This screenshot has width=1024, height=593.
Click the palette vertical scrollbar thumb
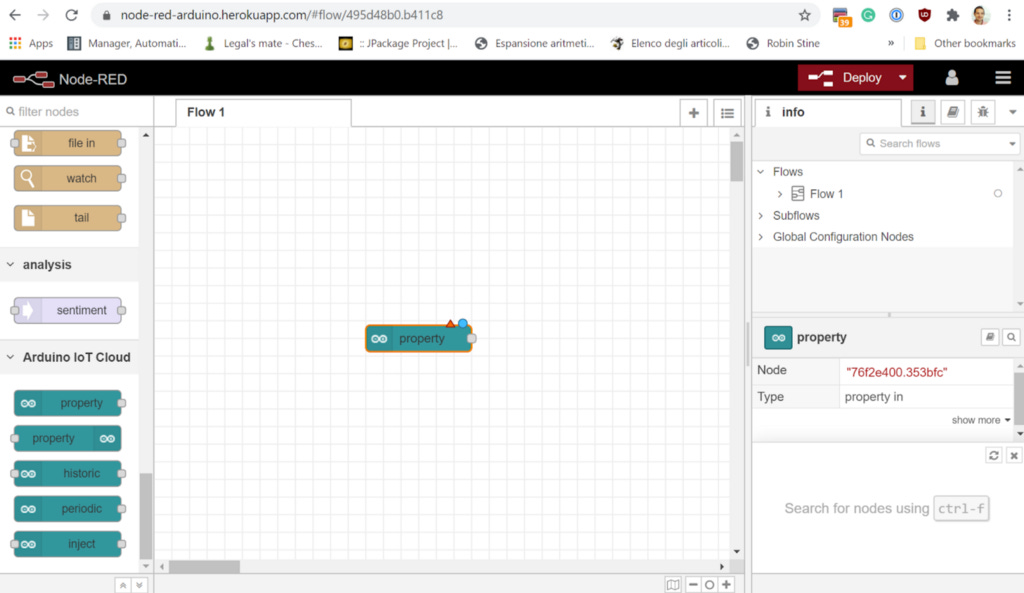pos(146,516)
